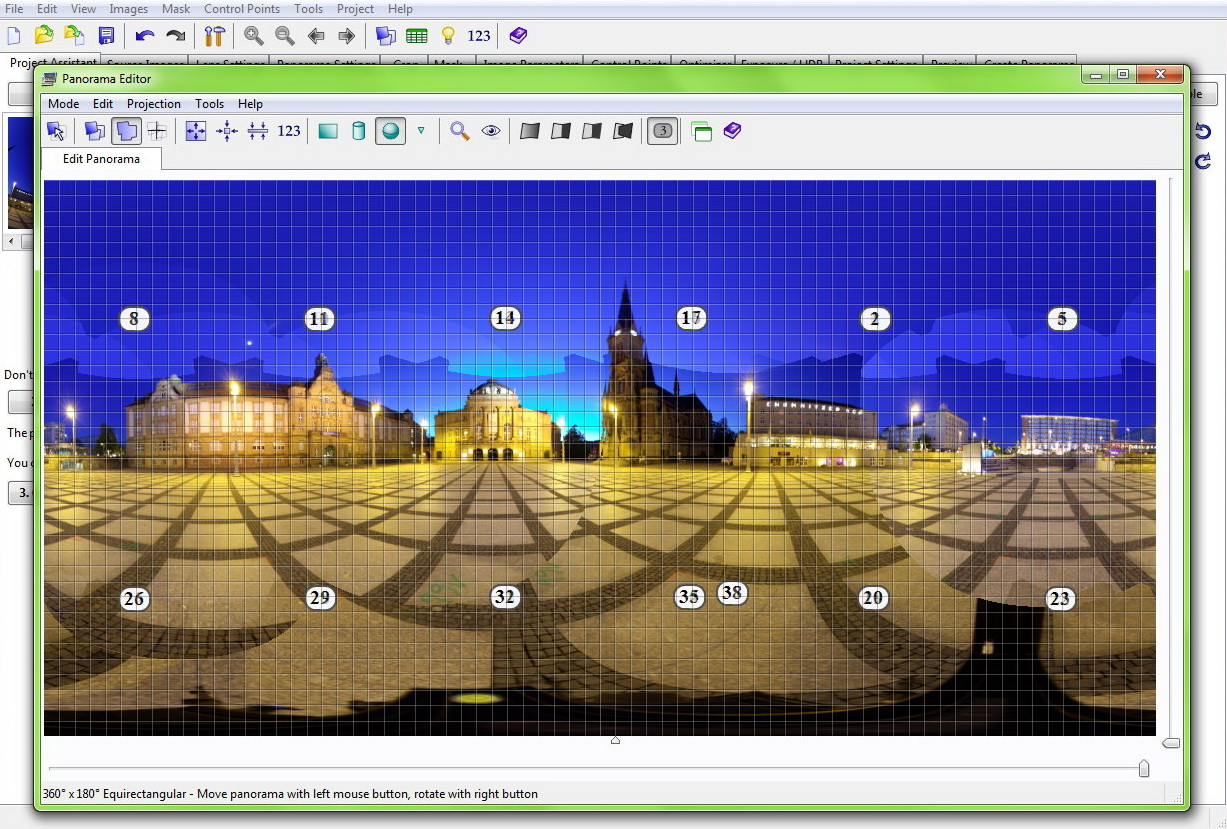Go to previous item with left arrow
The width and height of the screenshot is (1227, 829).
(x=316, y=36)
